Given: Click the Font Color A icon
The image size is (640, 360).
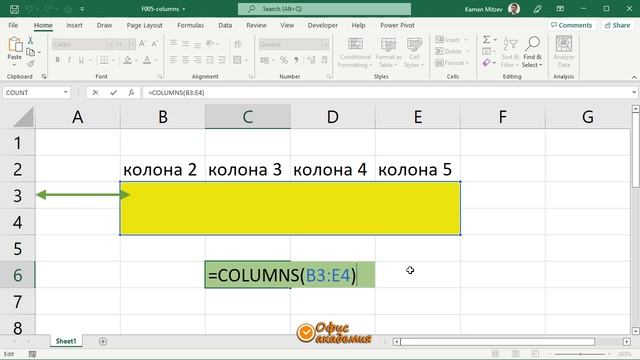Looking at the screenshot, I should point(147,60).
